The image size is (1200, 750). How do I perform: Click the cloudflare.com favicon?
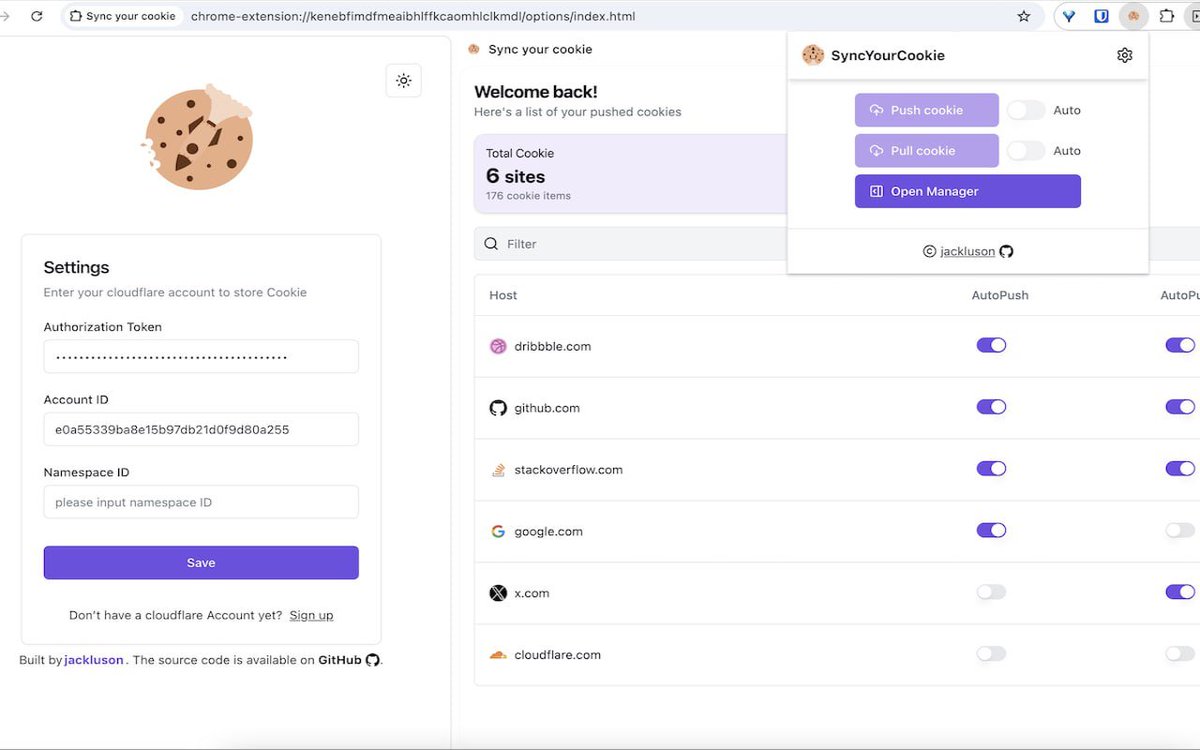[498, 654]
